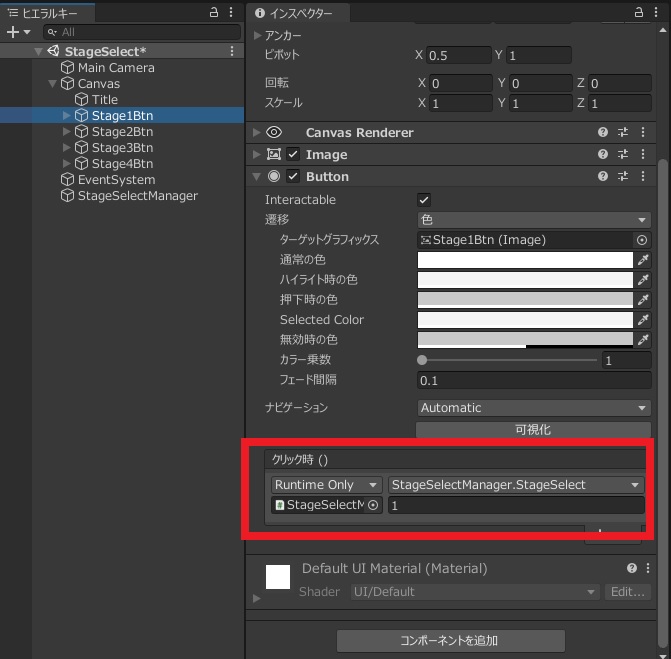Disable the Button component checkbox

293,176
